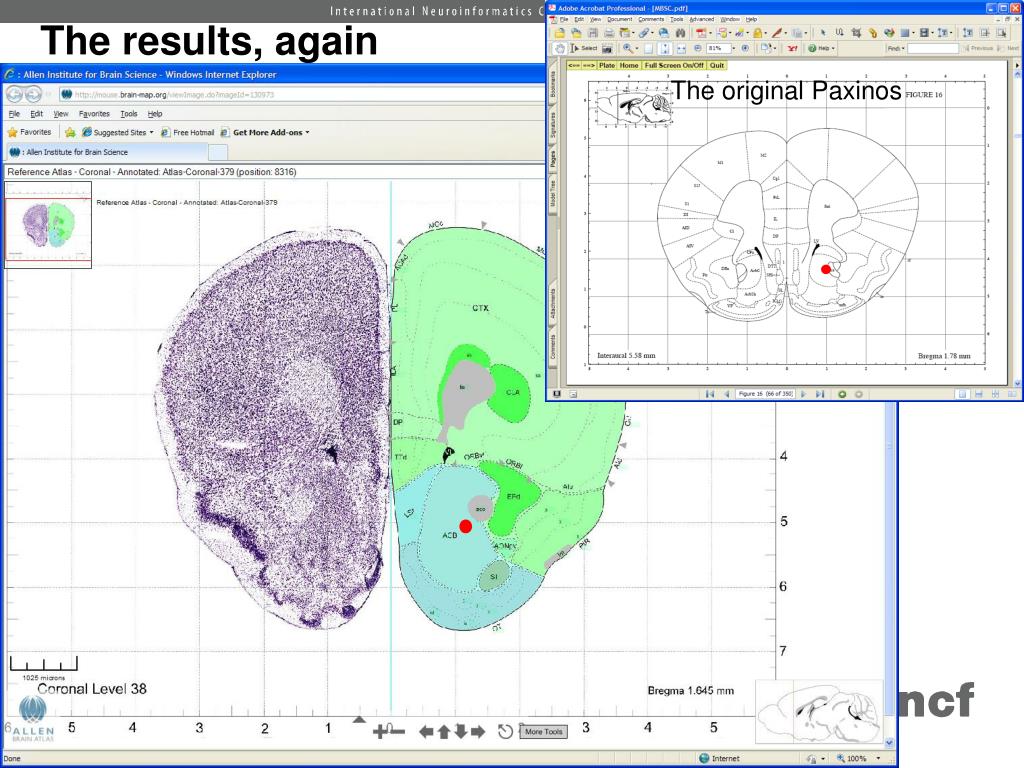Open the zoom tool dropdown arrow in Acrobat
The height and width of the screenshot is (768, 1024).
[x=637, y=48]
